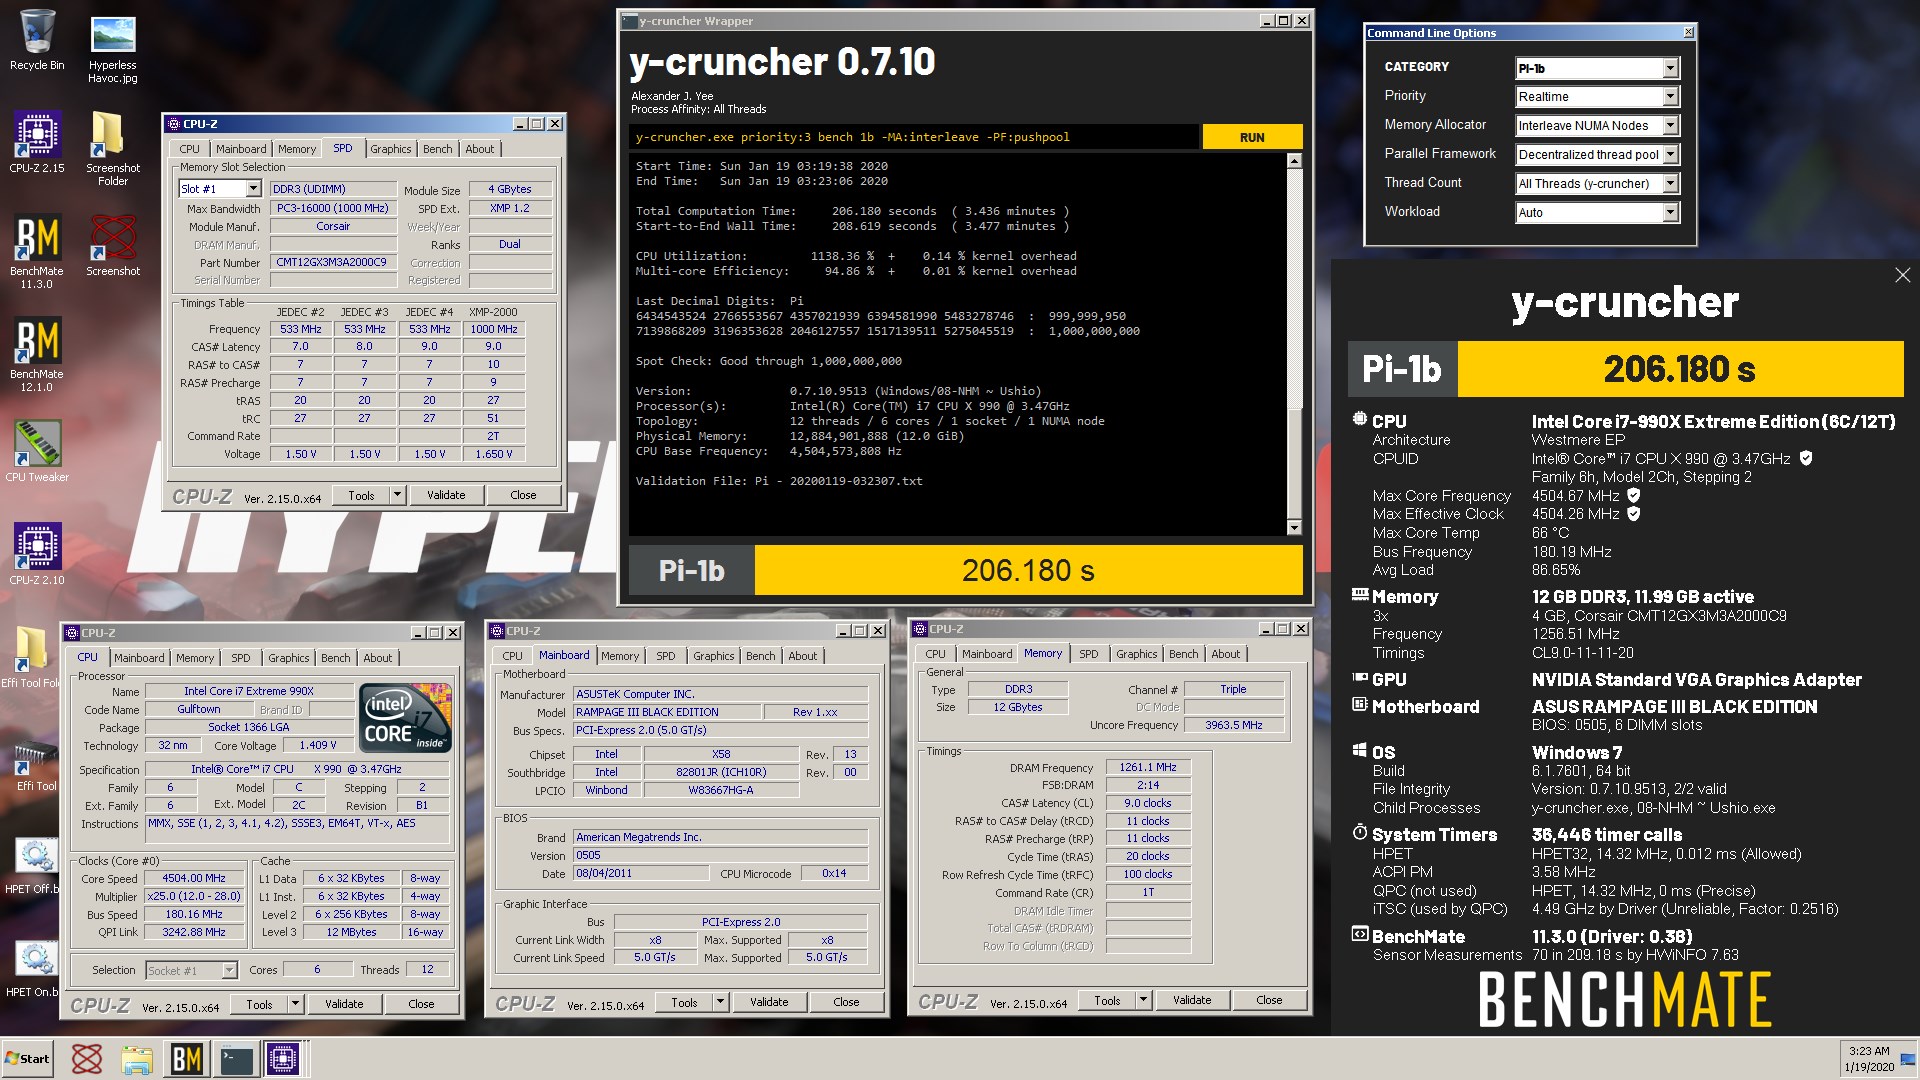Viewport: 1920px width, 1080px height.
Task: Click the verified shield next to CPUID
Action: click(x=1806, y=458)
